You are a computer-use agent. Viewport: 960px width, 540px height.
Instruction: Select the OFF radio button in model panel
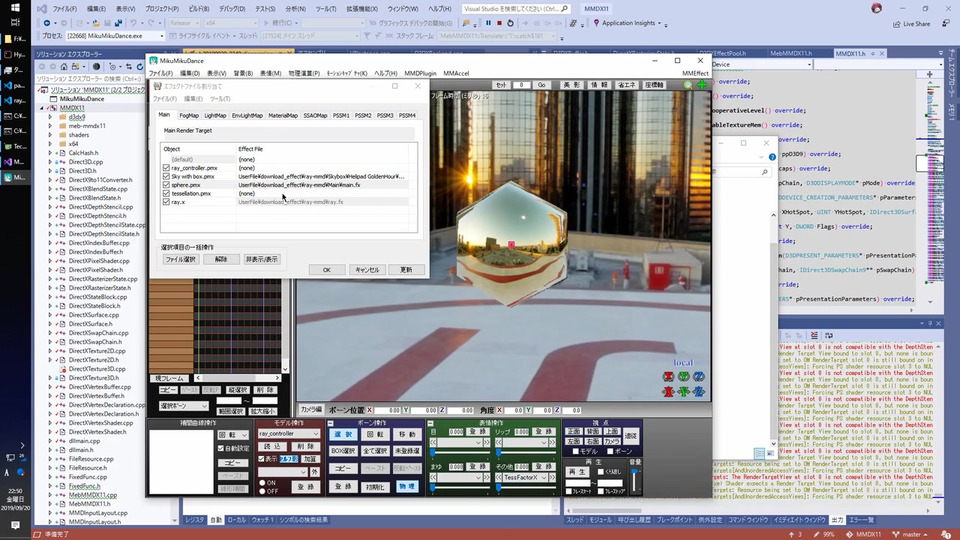tap(263, 491)
